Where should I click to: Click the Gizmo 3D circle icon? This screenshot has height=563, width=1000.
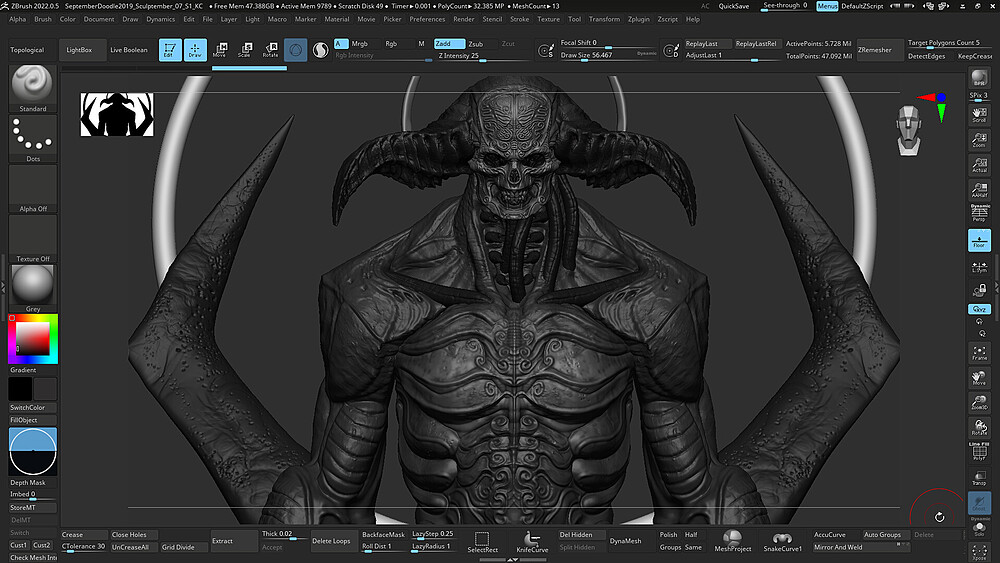(x=295, y=50)
